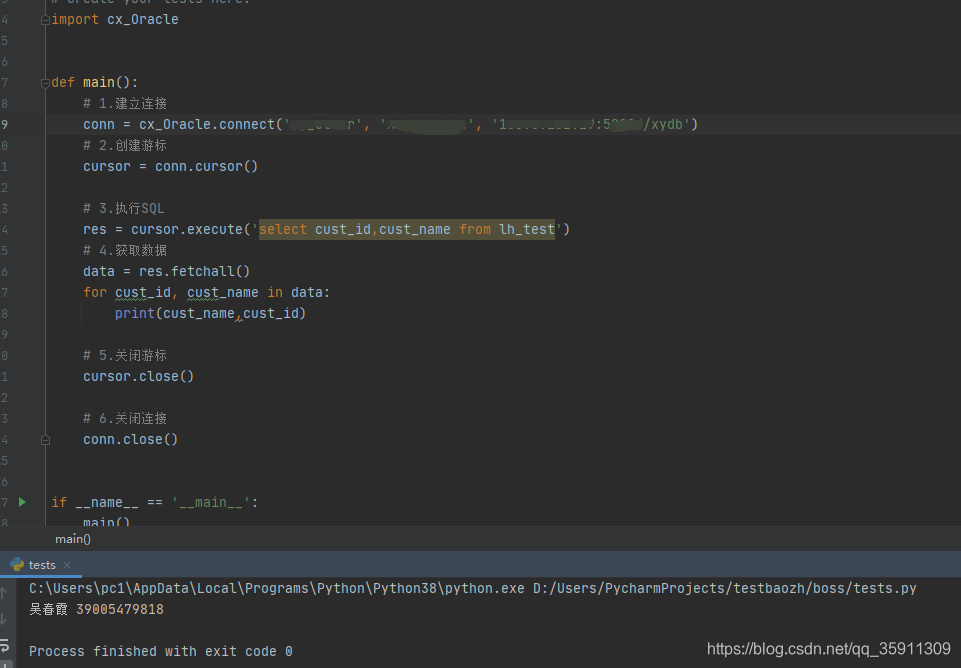Image resolution: width=961 pixels, height=668 pixels.
Task: Toggle folding of the conn.close() code region
Action: 44,439
